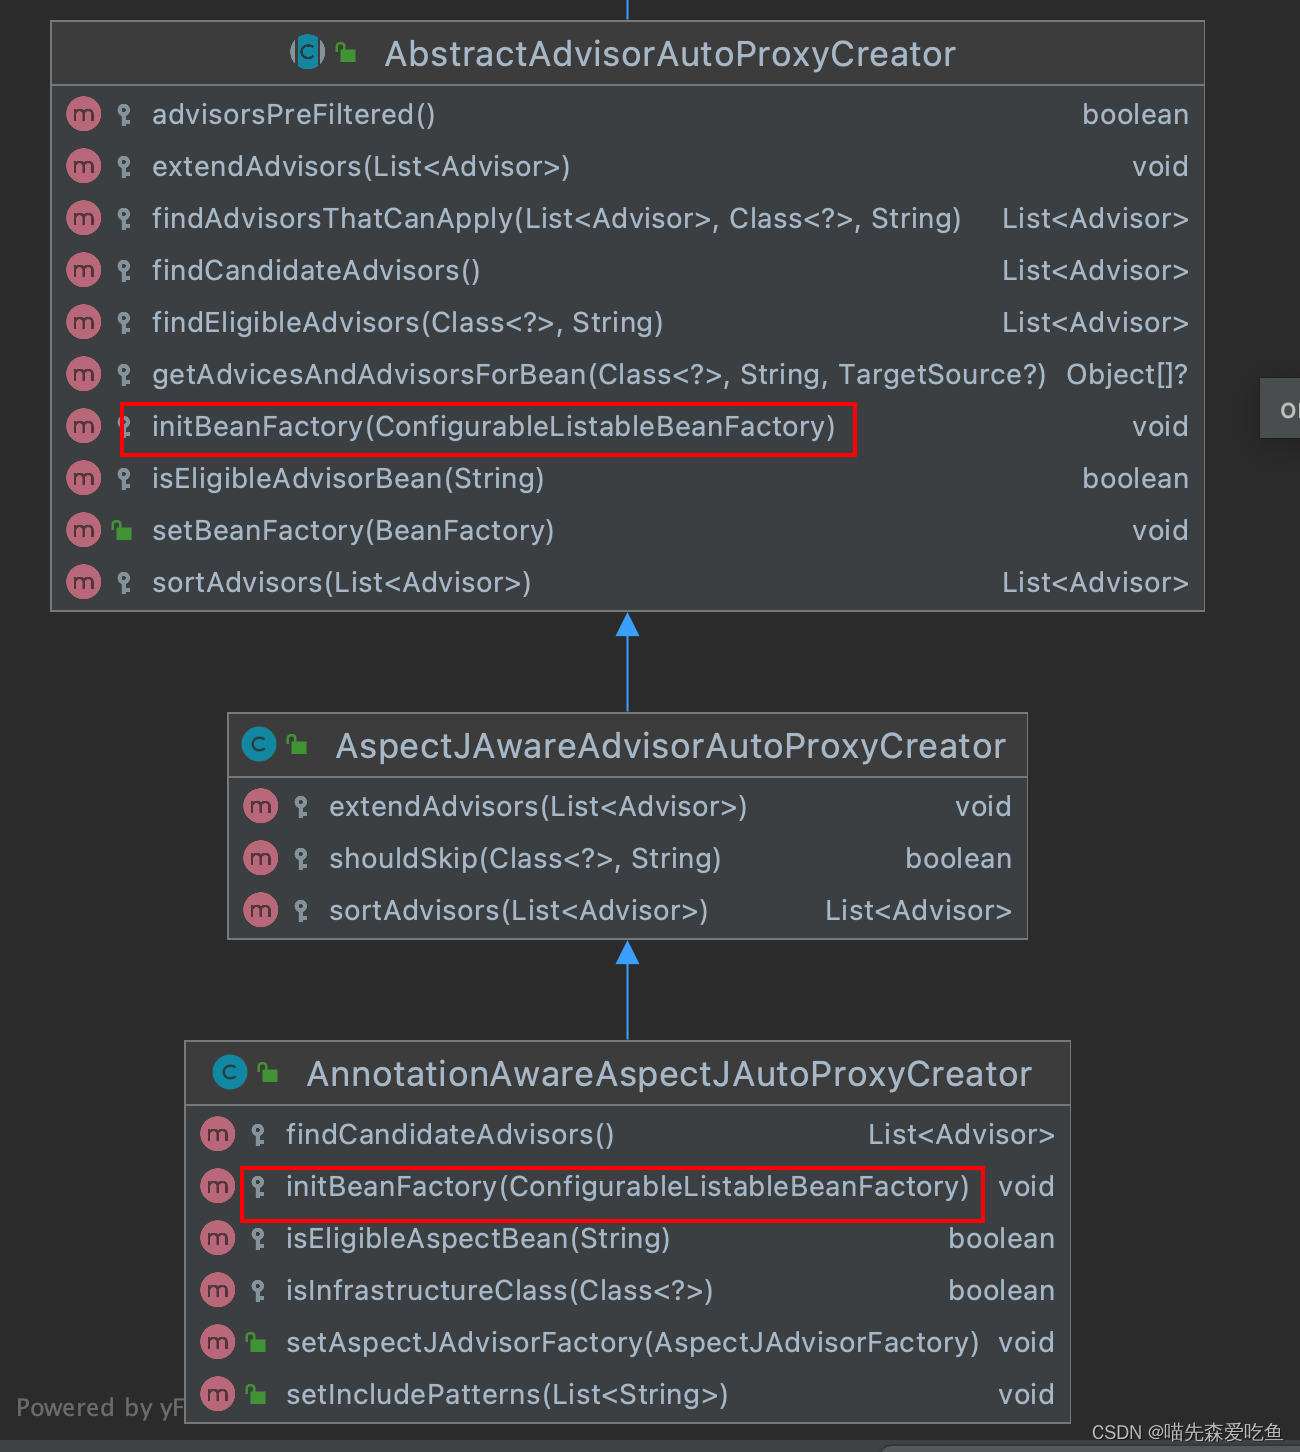
Task: Select initBeanFactory method in AbstractAdvisorAutoProxyCreator
Action: (x=493, y=426)
